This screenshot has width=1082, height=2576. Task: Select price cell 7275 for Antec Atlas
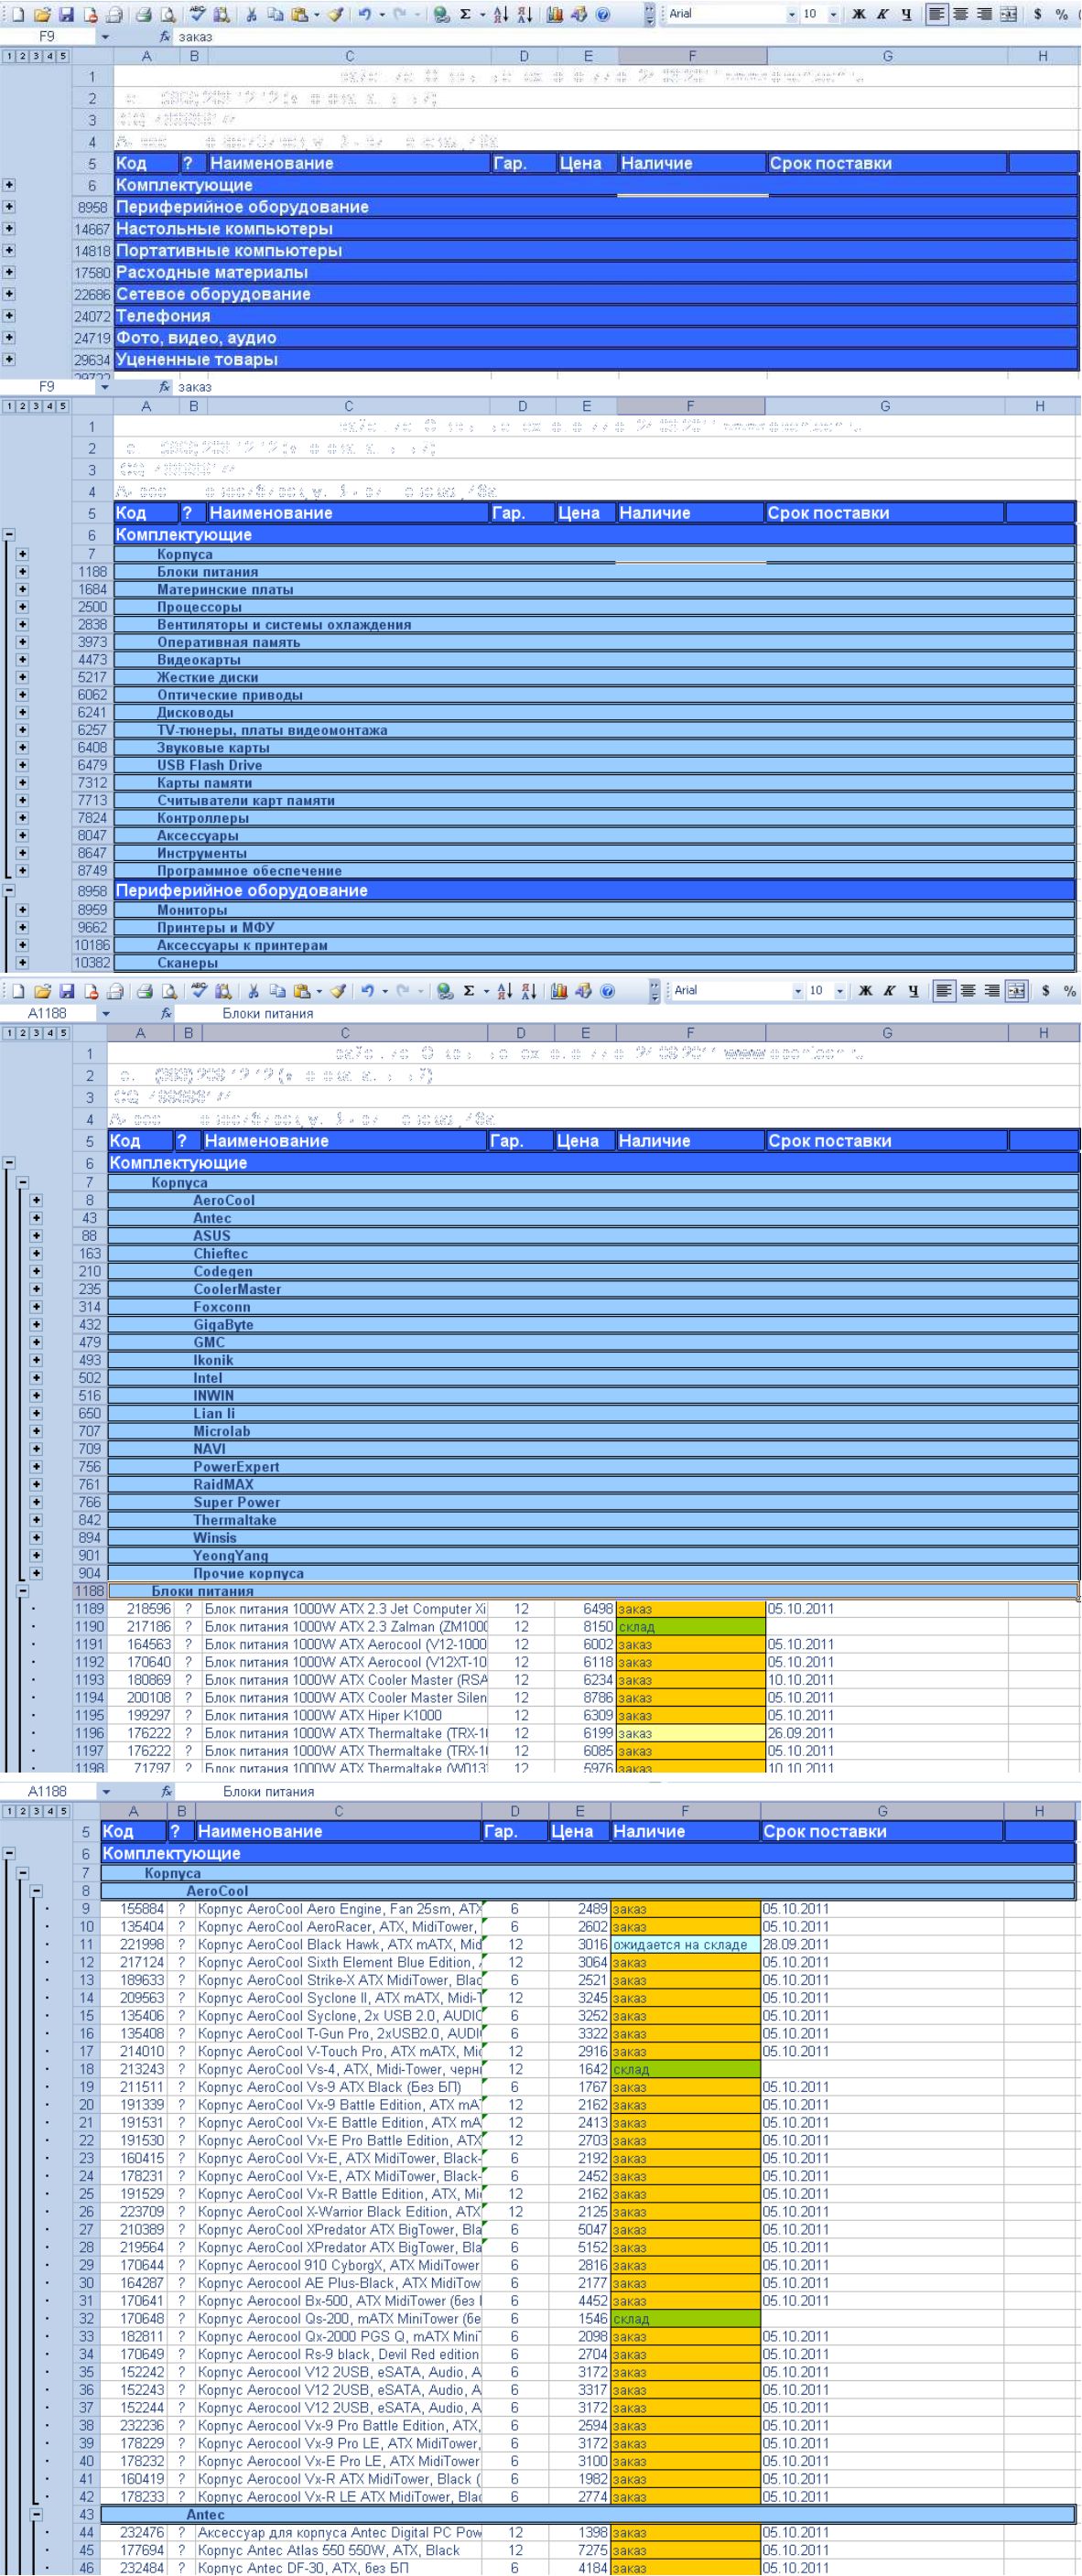[x=579, y=2550]
